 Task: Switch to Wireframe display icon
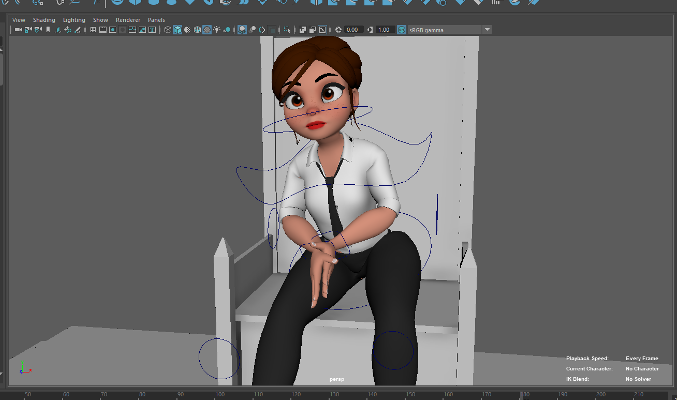pos(167,30)
